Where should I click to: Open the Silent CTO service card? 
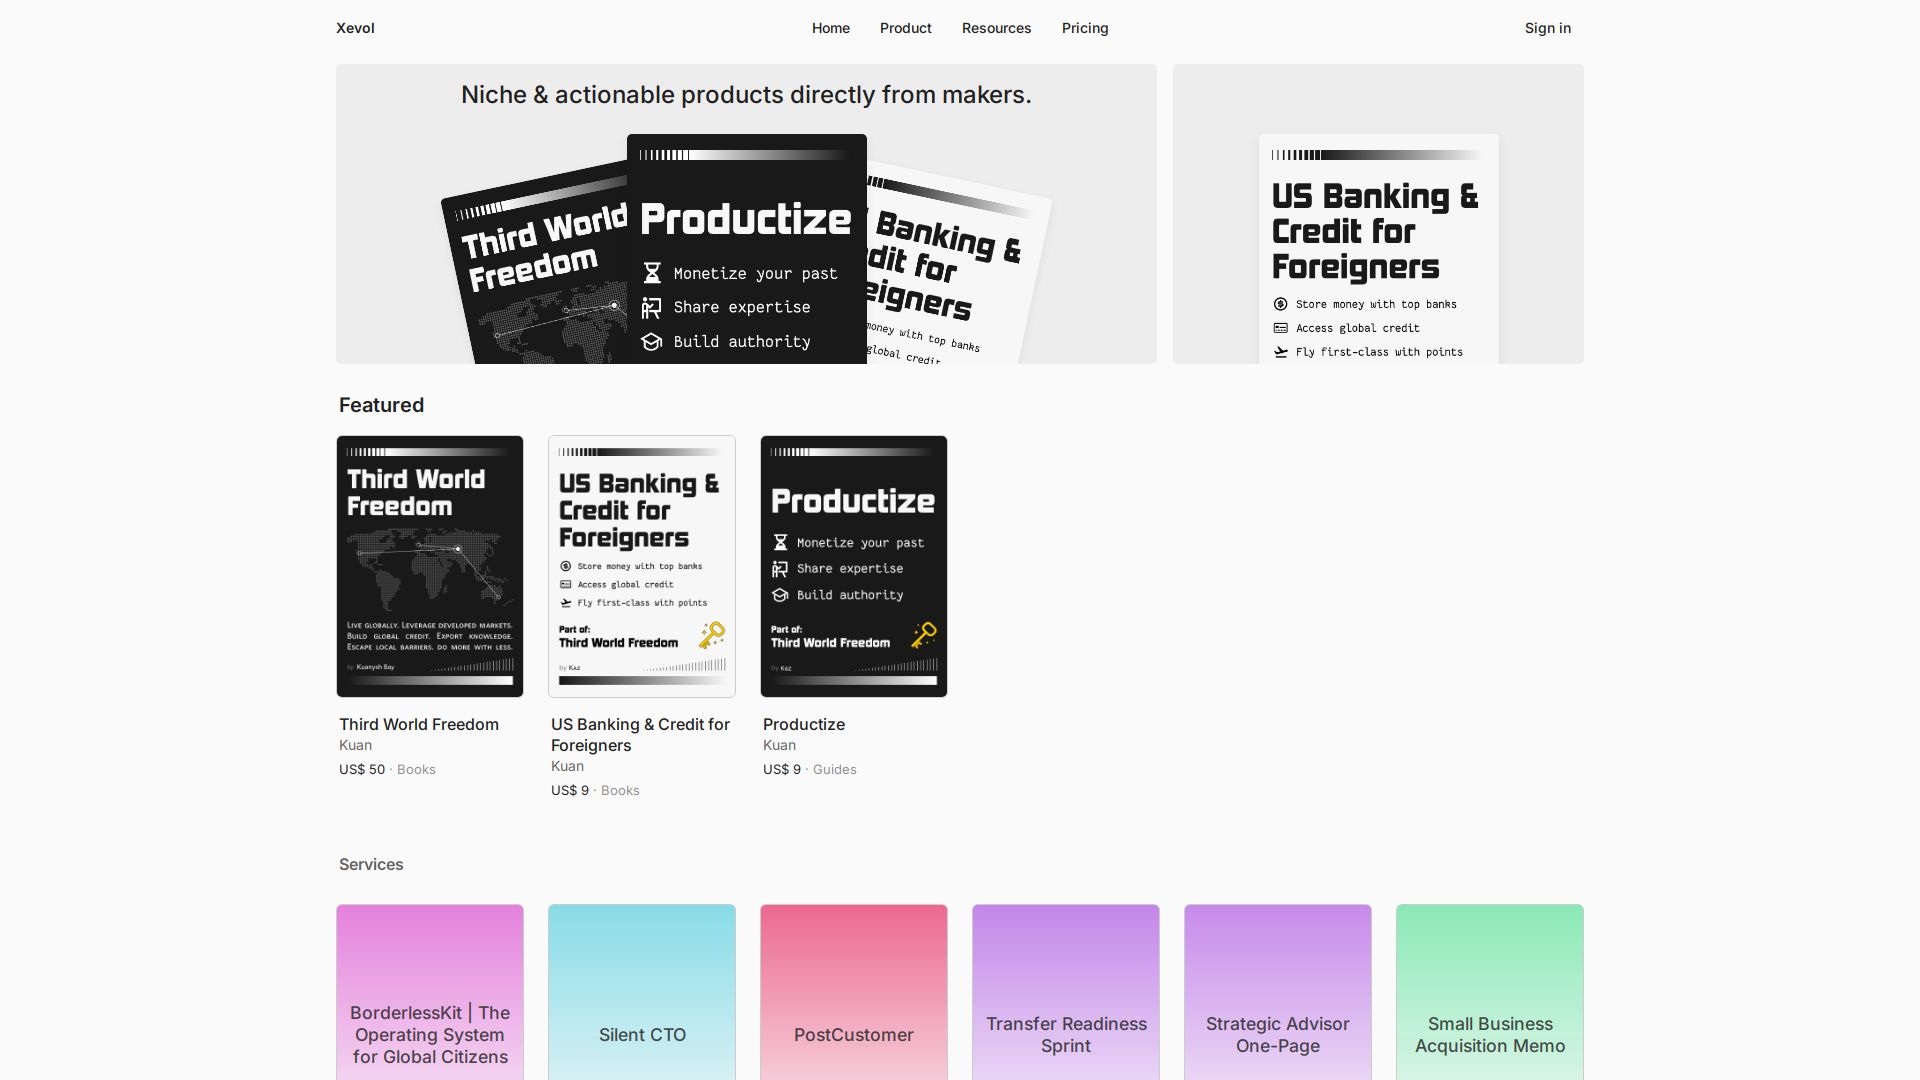642,992
